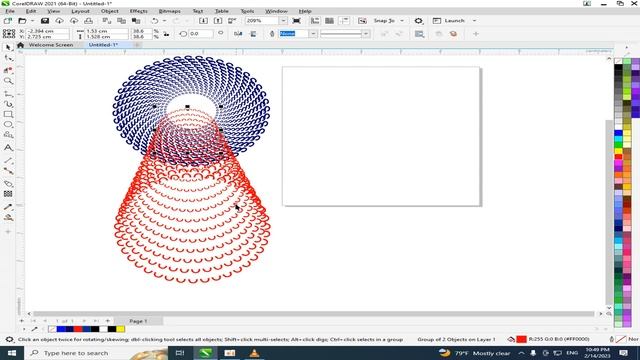Image resolution: width=640 pixels, height=360 pixels.
Task: Open the Layout menu
Action: pyautogui.click(x=80, y=11)
